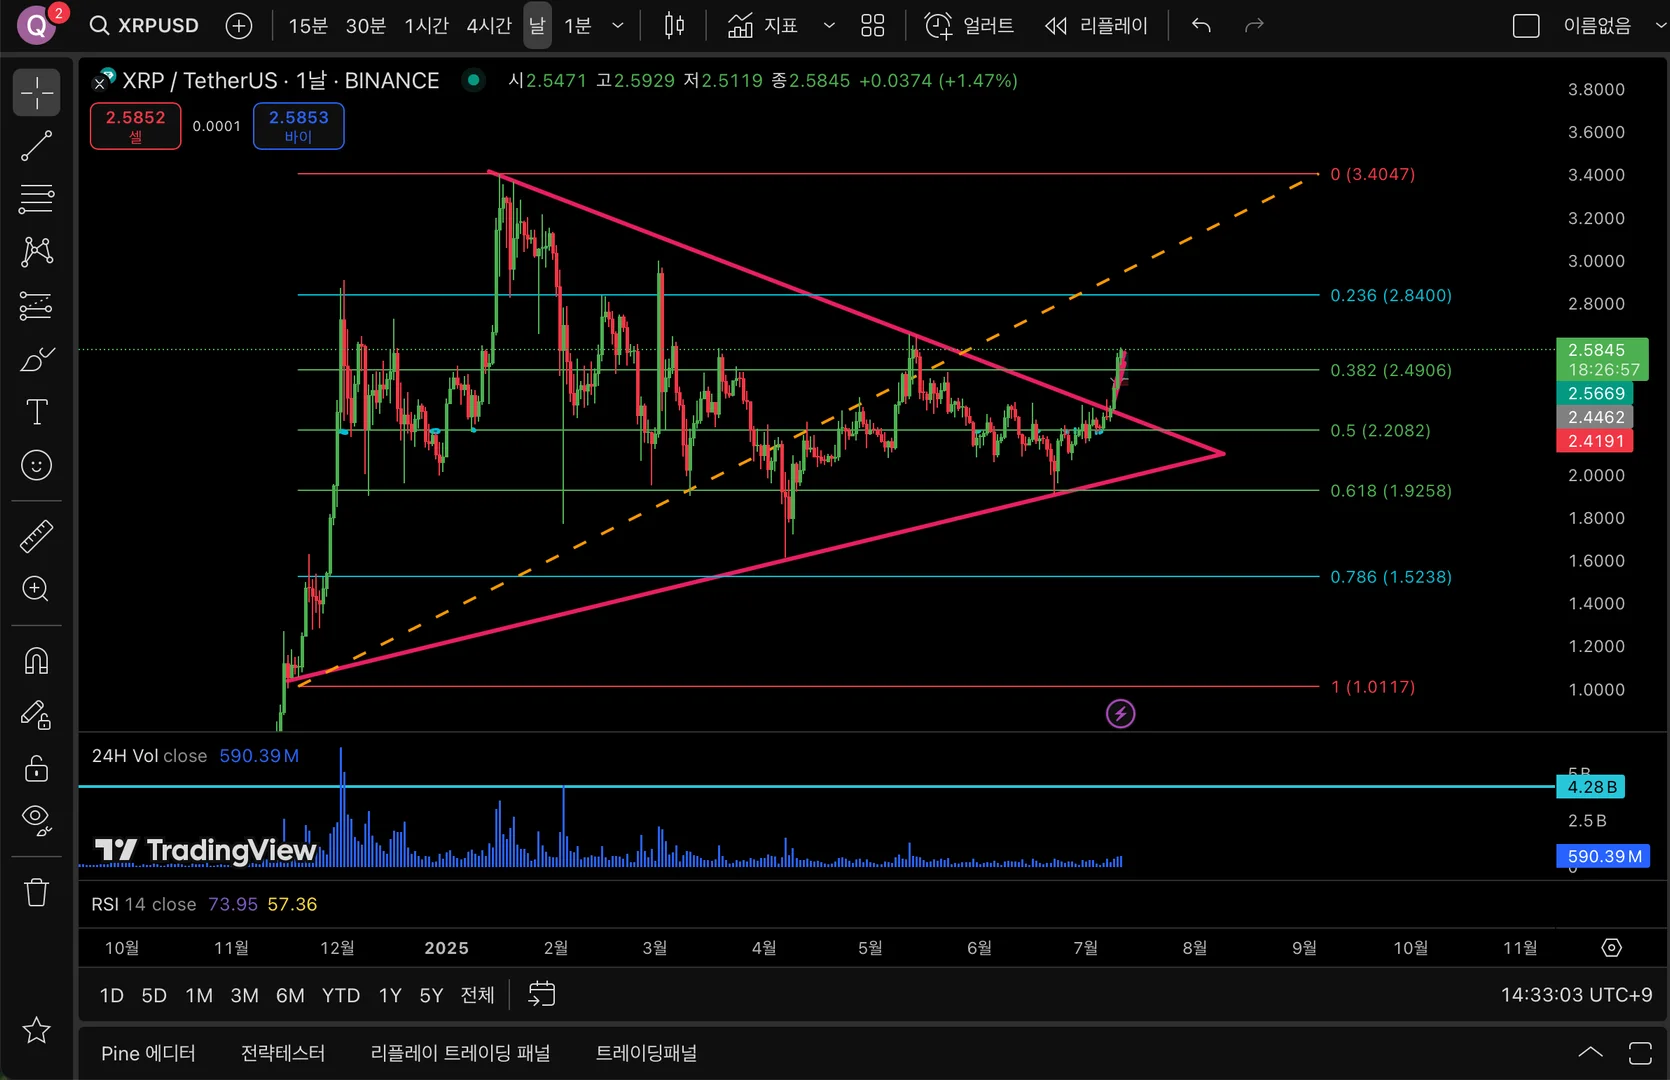Screen dimensions: 1670x1080
Task: Select the trend line drawing tool
Action: 37,146
